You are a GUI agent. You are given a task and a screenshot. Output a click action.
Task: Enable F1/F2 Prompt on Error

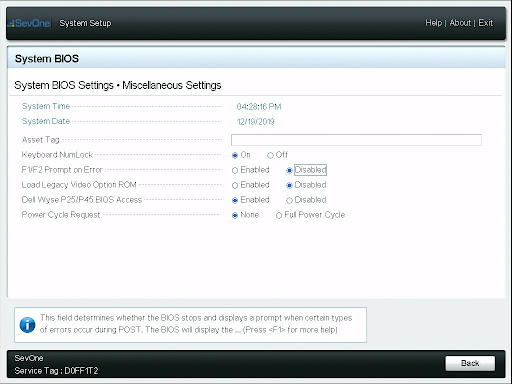pos(235,170)
